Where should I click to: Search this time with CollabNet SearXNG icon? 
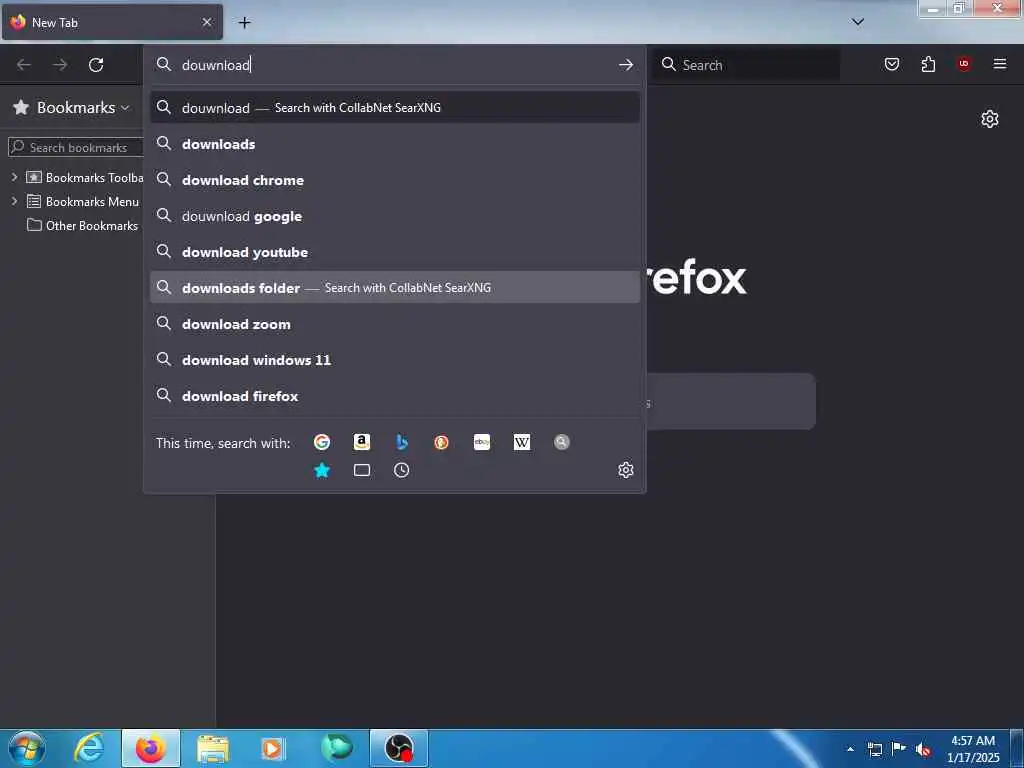562,442
